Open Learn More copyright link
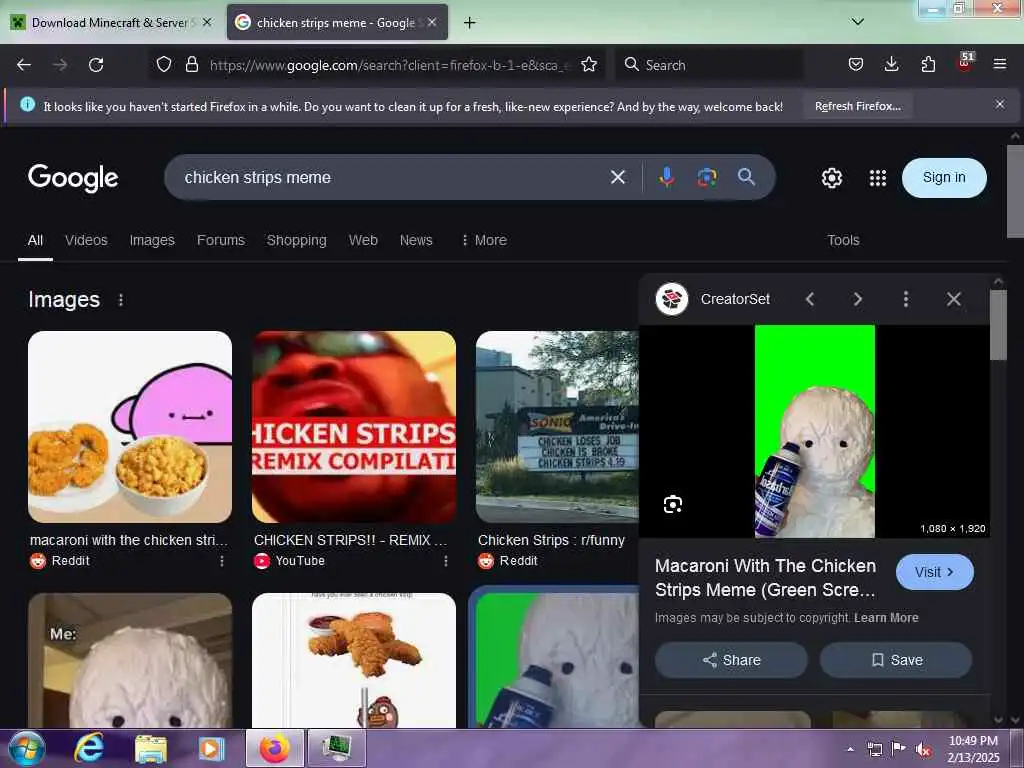The height and width of the screenshot is (768, 1024). 886,618
